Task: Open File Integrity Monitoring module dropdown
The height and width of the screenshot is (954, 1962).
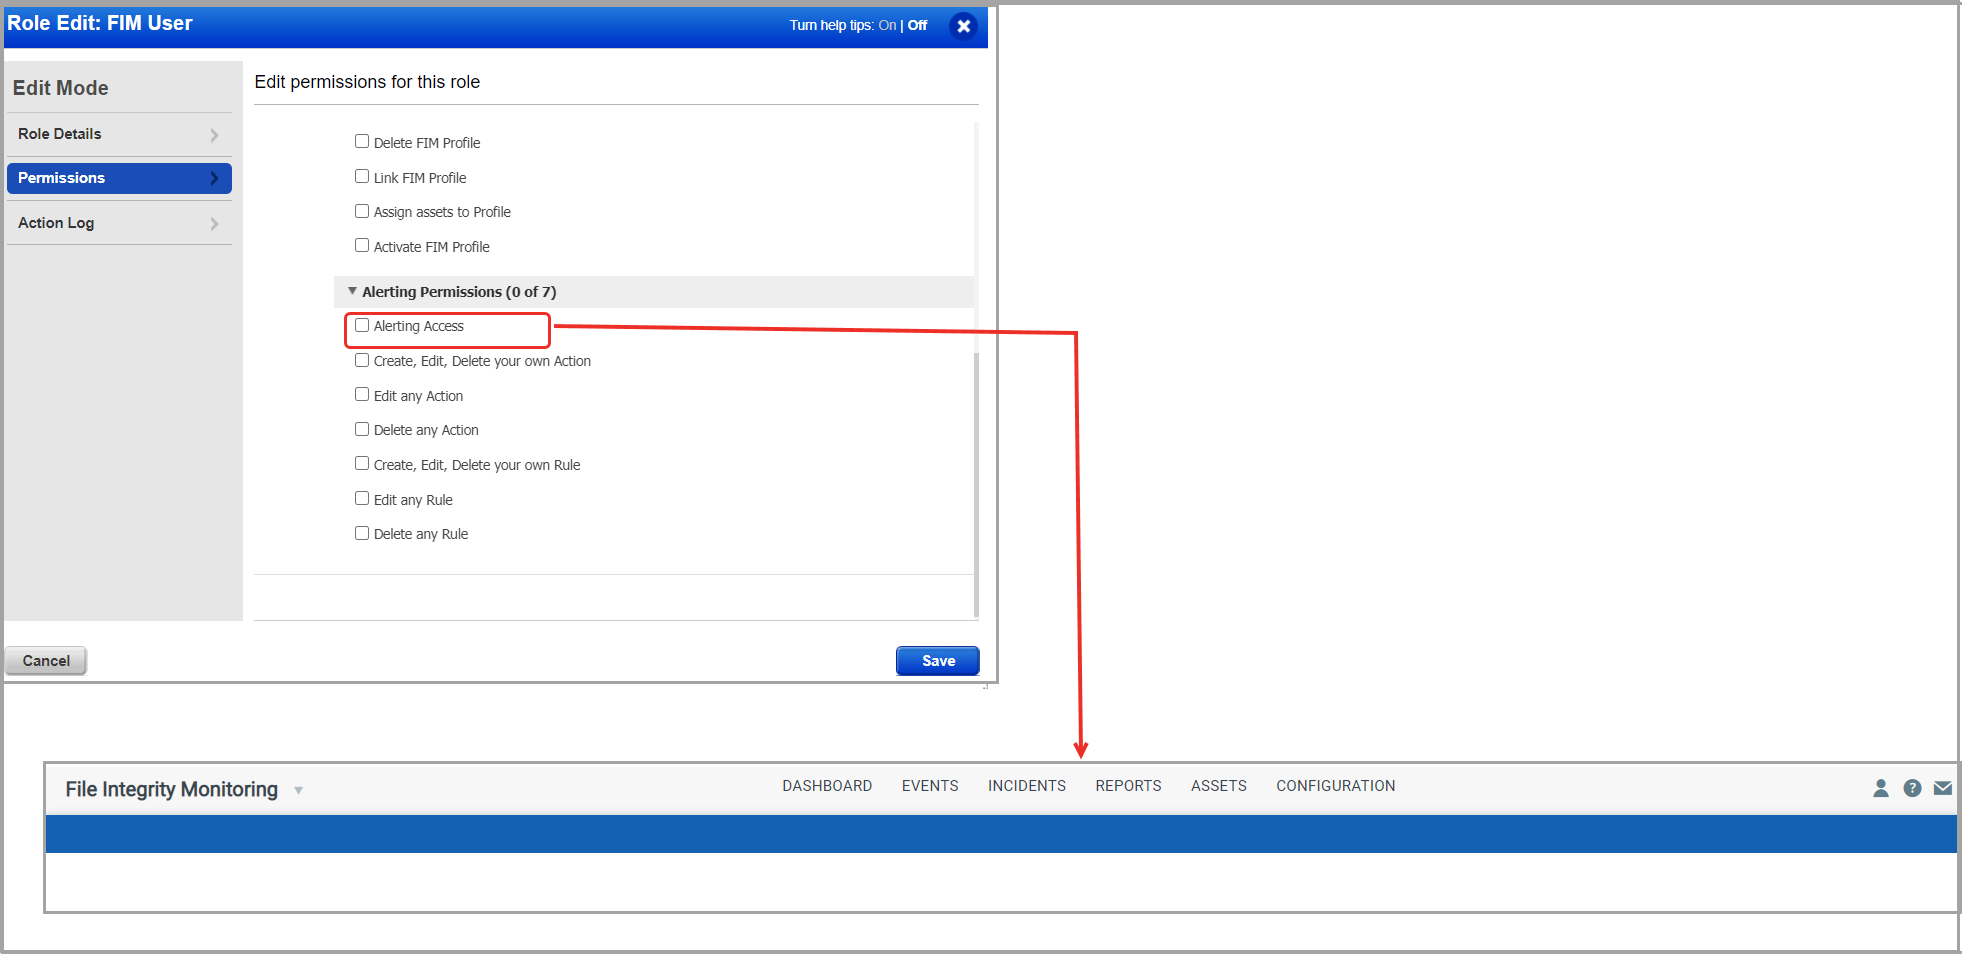Action: point(298,790)
